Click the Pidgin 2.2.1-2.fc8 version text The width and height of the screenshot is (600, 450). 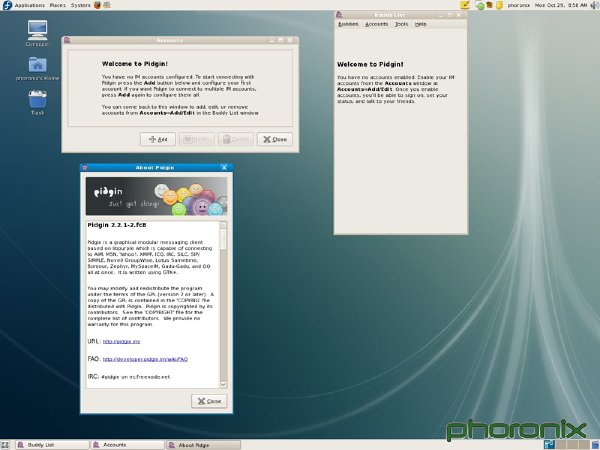tap(117, 225)
